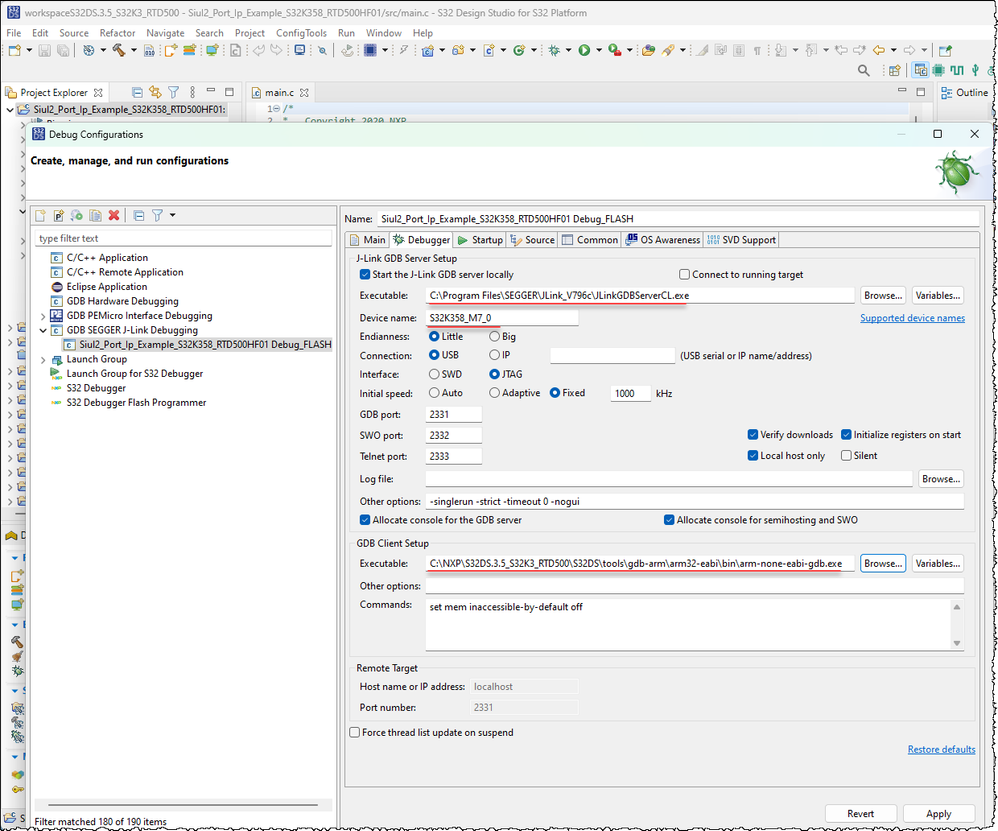The image size is (998, 831).
Task: Open the Clocks perspective waveform icon
Action: coord(957,70)
